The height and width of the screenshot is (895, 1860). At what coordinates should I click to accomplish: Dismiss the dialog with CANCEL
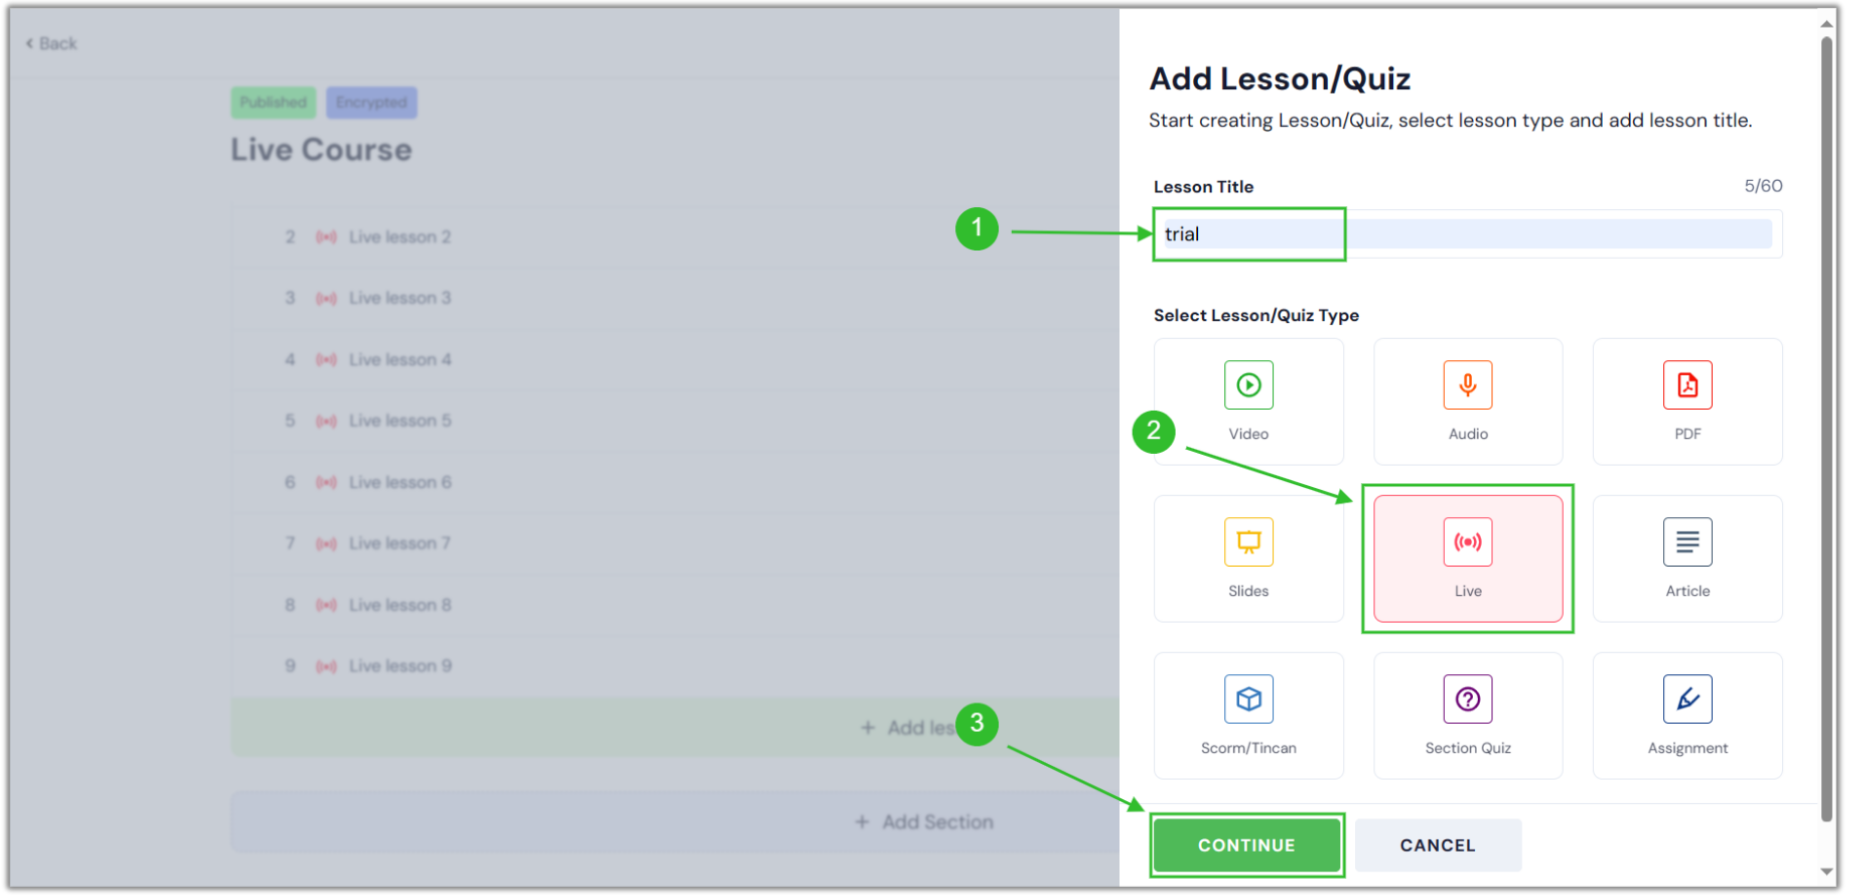pos(1437,844)
